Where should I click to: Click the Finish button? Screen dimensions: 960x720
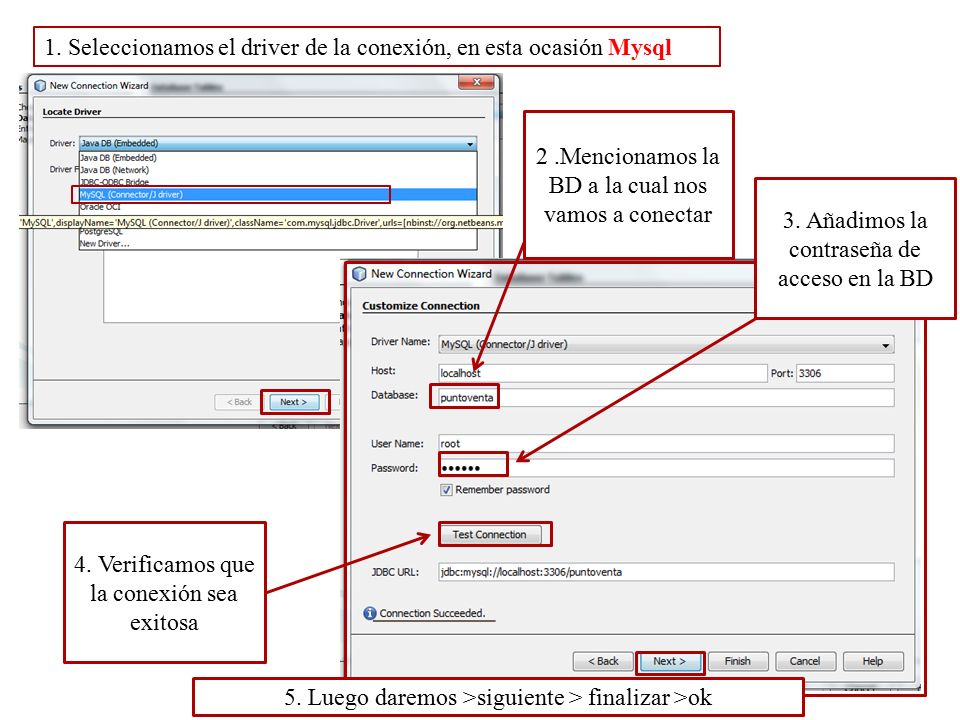point(738,662)
